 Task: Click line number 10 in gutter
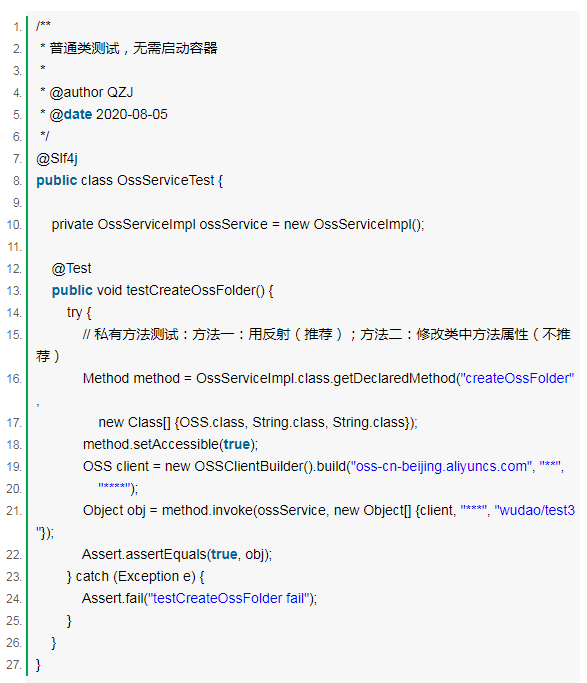pyautogui.click(x=14, y=225)
